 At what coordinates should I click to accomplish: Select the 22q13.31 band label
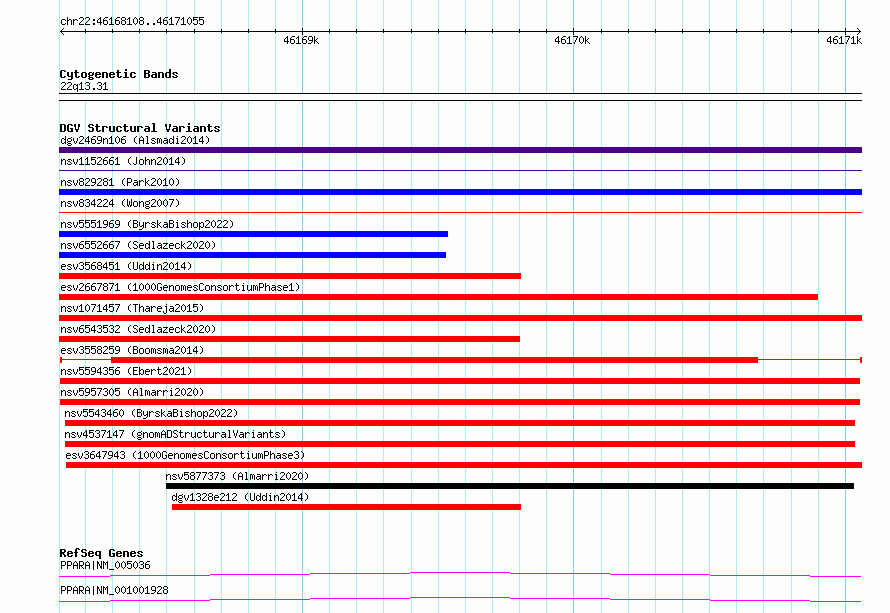pyautogui.click(x=84, y=86)
